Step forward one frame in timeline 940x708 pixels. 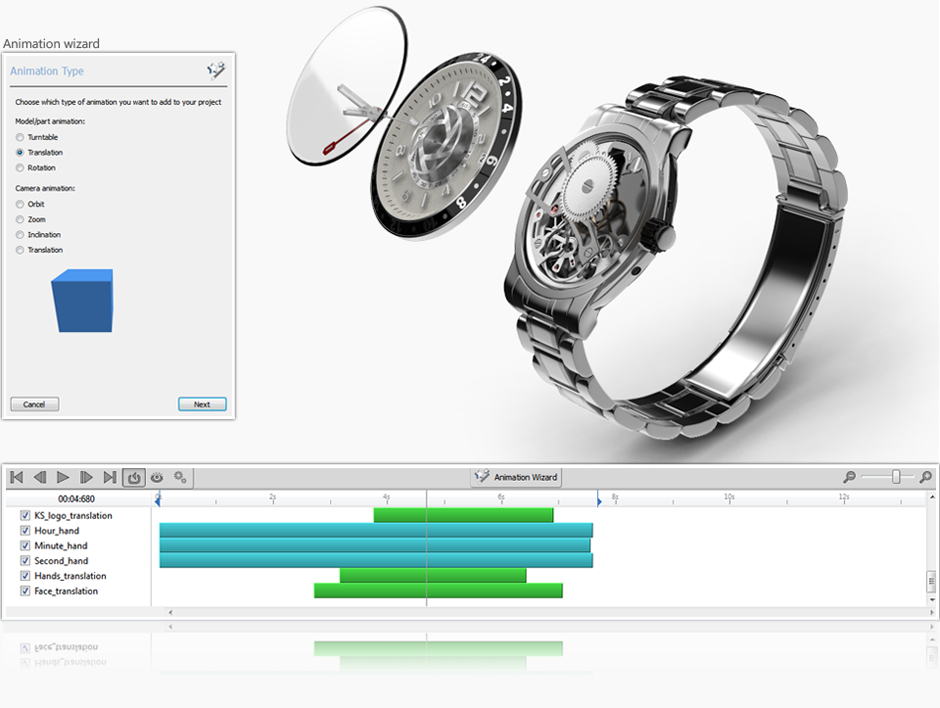[86, 477]
